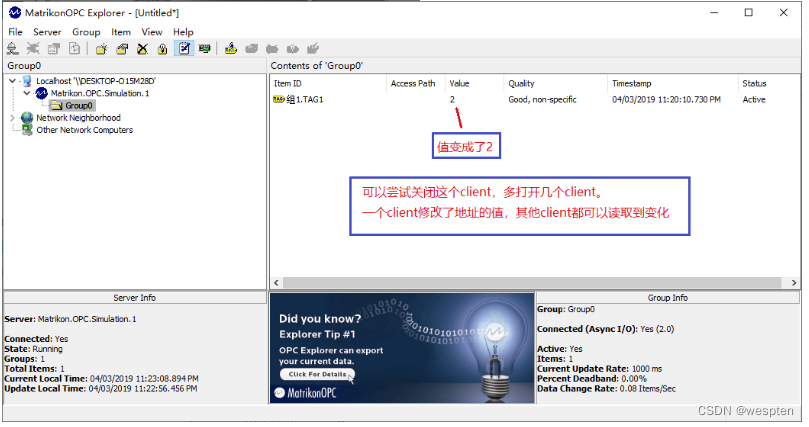Open the Item menu
Viewport: 809px width, 427px height.
[x=121, y=32]
